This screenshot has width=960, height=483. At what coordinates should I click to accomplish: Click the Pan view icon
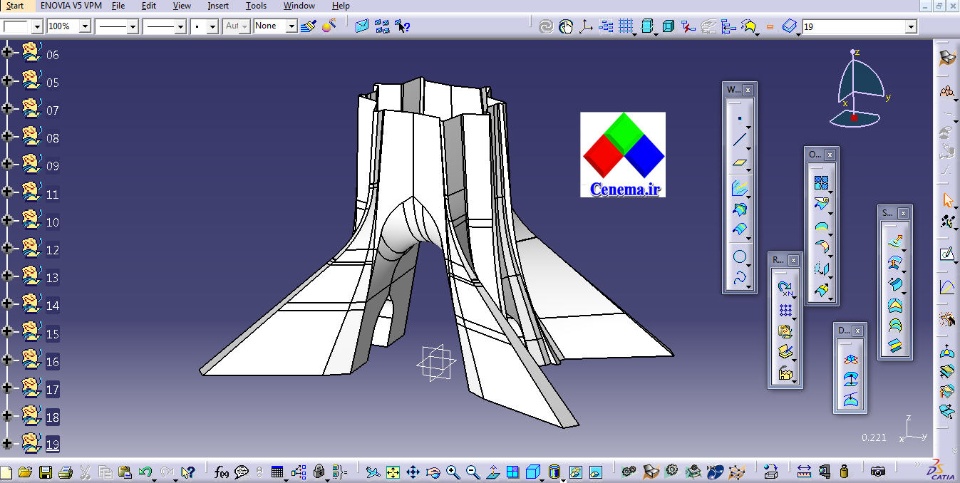413,472
